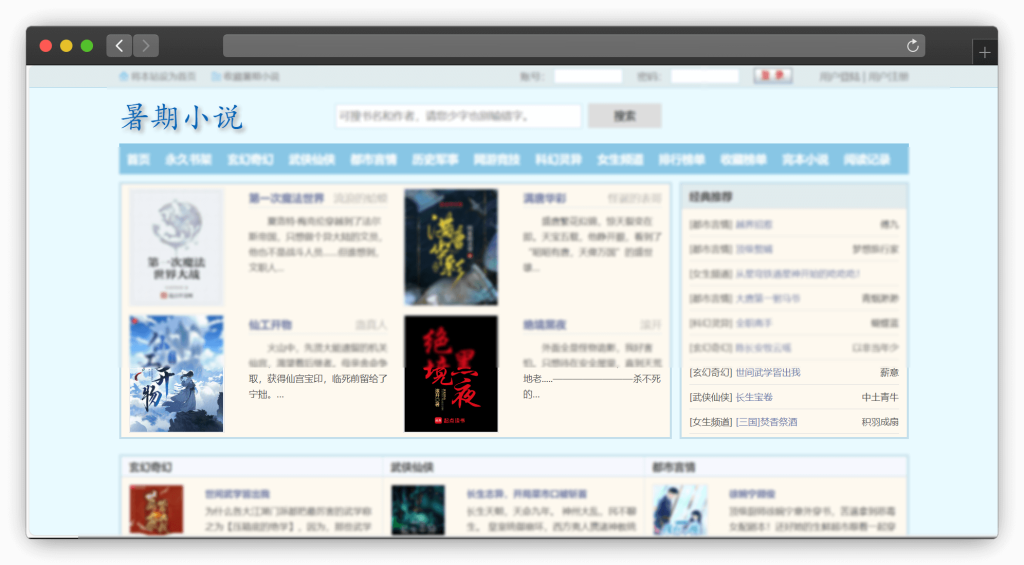Click the red login button

click(773, 76)
